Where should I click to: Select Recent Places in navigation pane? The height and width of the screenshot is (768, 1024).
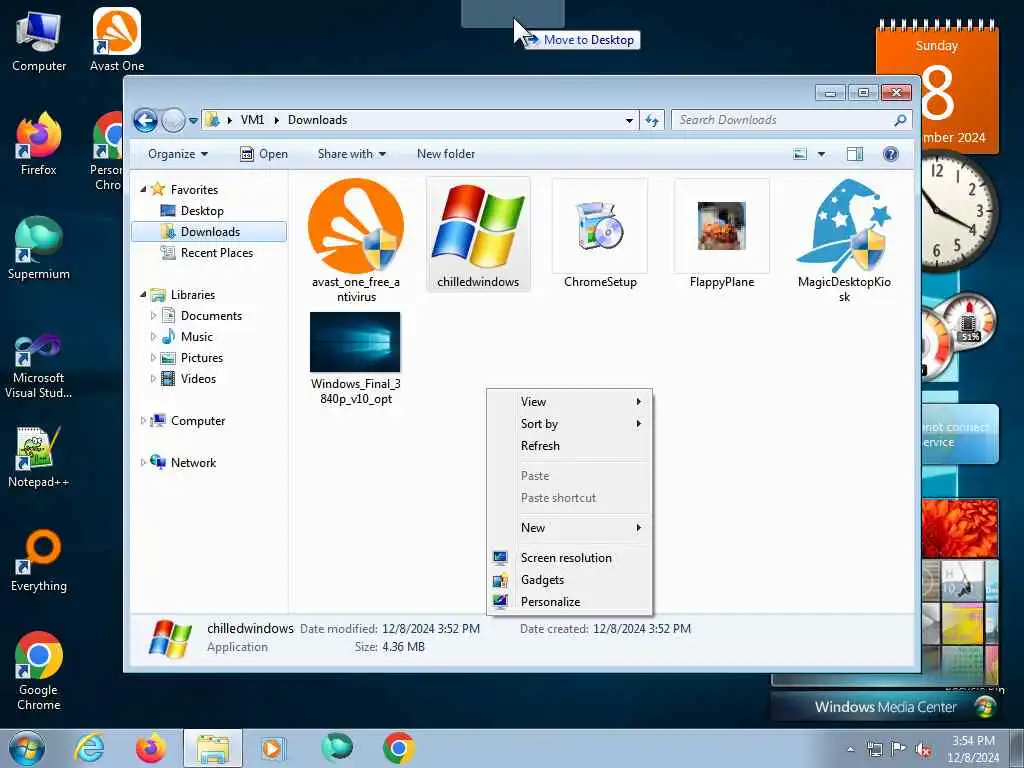pyautogui.click(x=216, y=253)
